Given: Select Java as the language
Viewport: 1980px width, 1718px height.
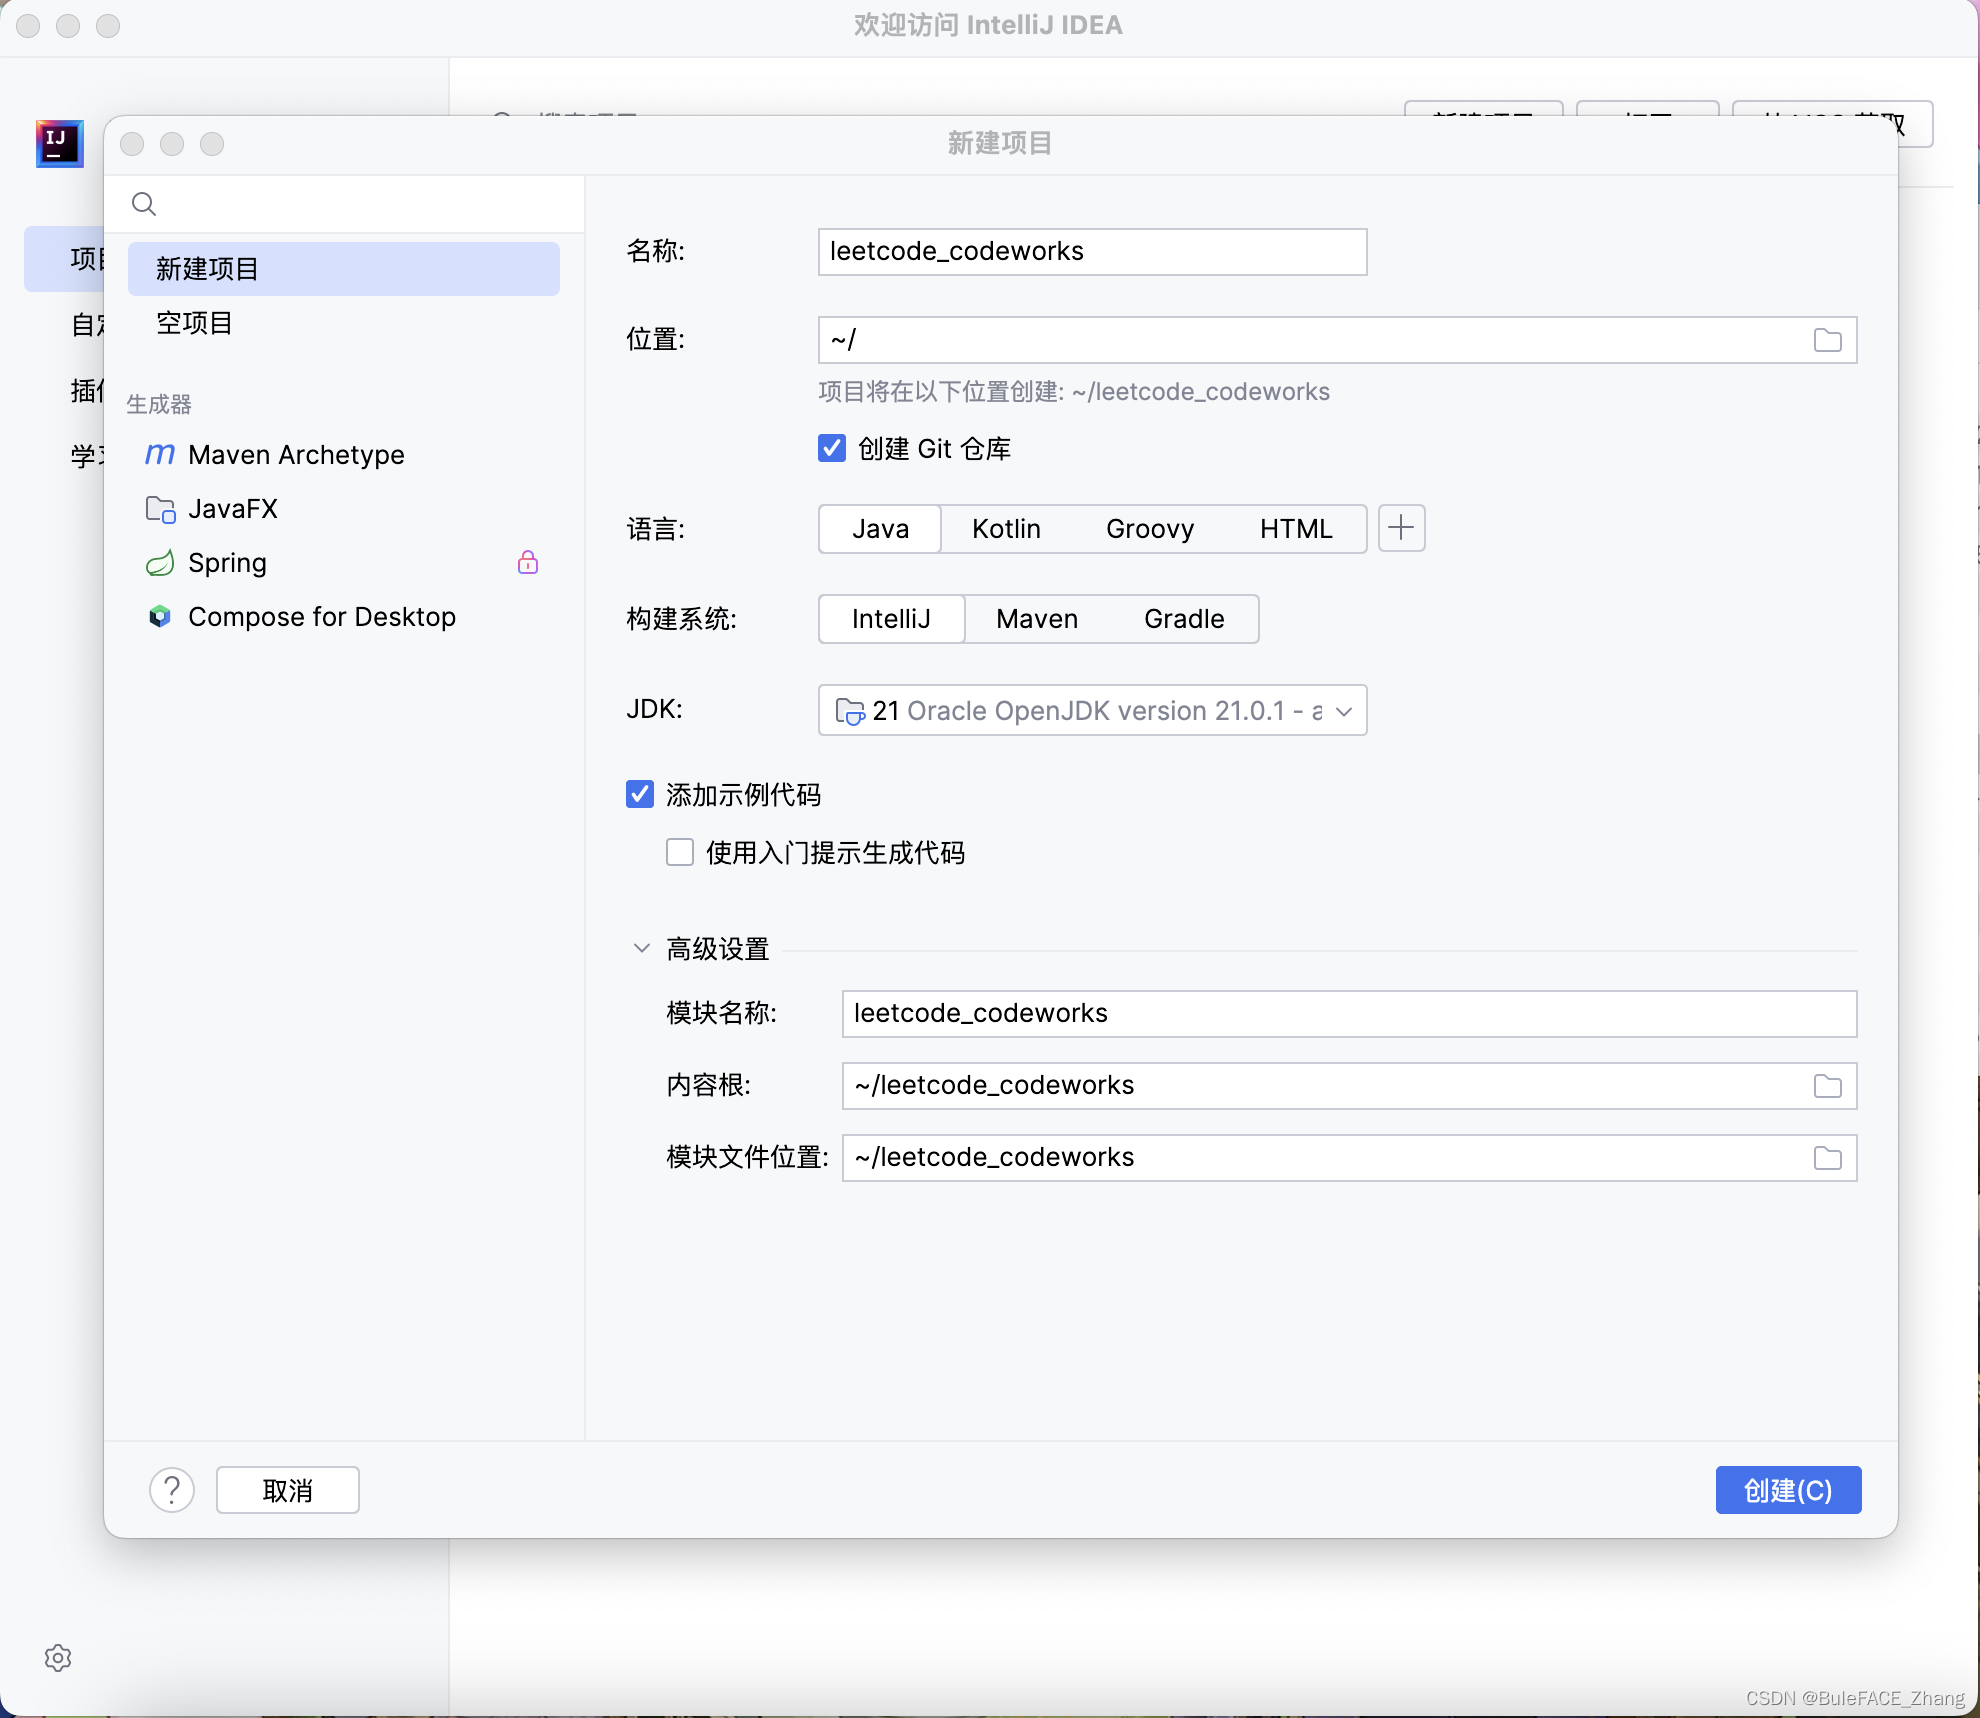Looking at the screenshot, I should point(880,529).
